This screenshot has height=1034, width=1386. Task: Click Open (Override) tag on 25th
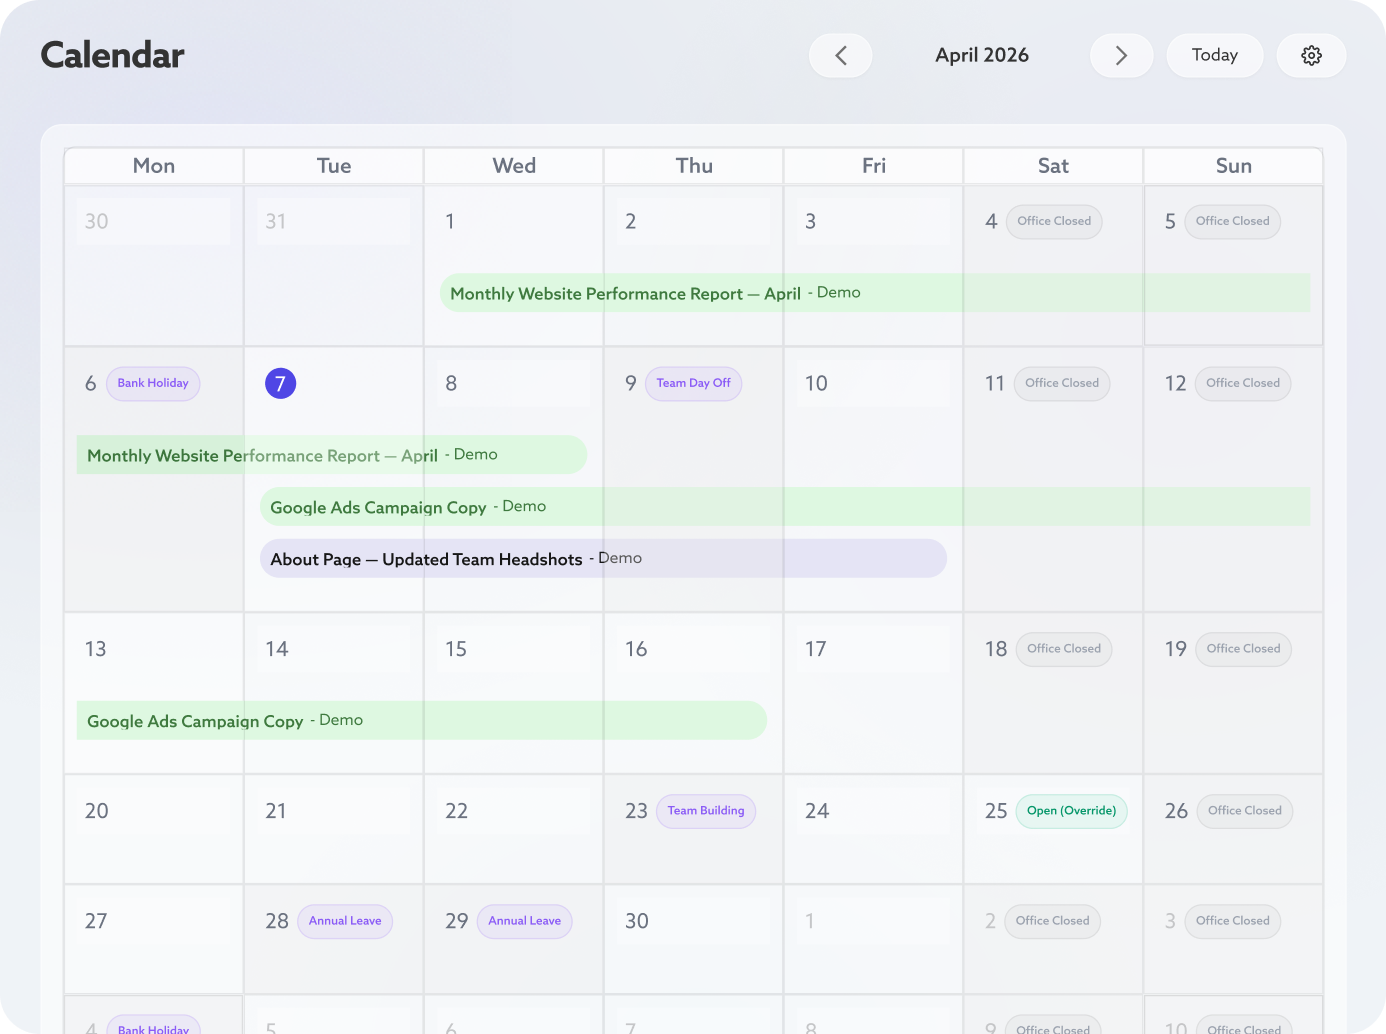coord(1071,811)
